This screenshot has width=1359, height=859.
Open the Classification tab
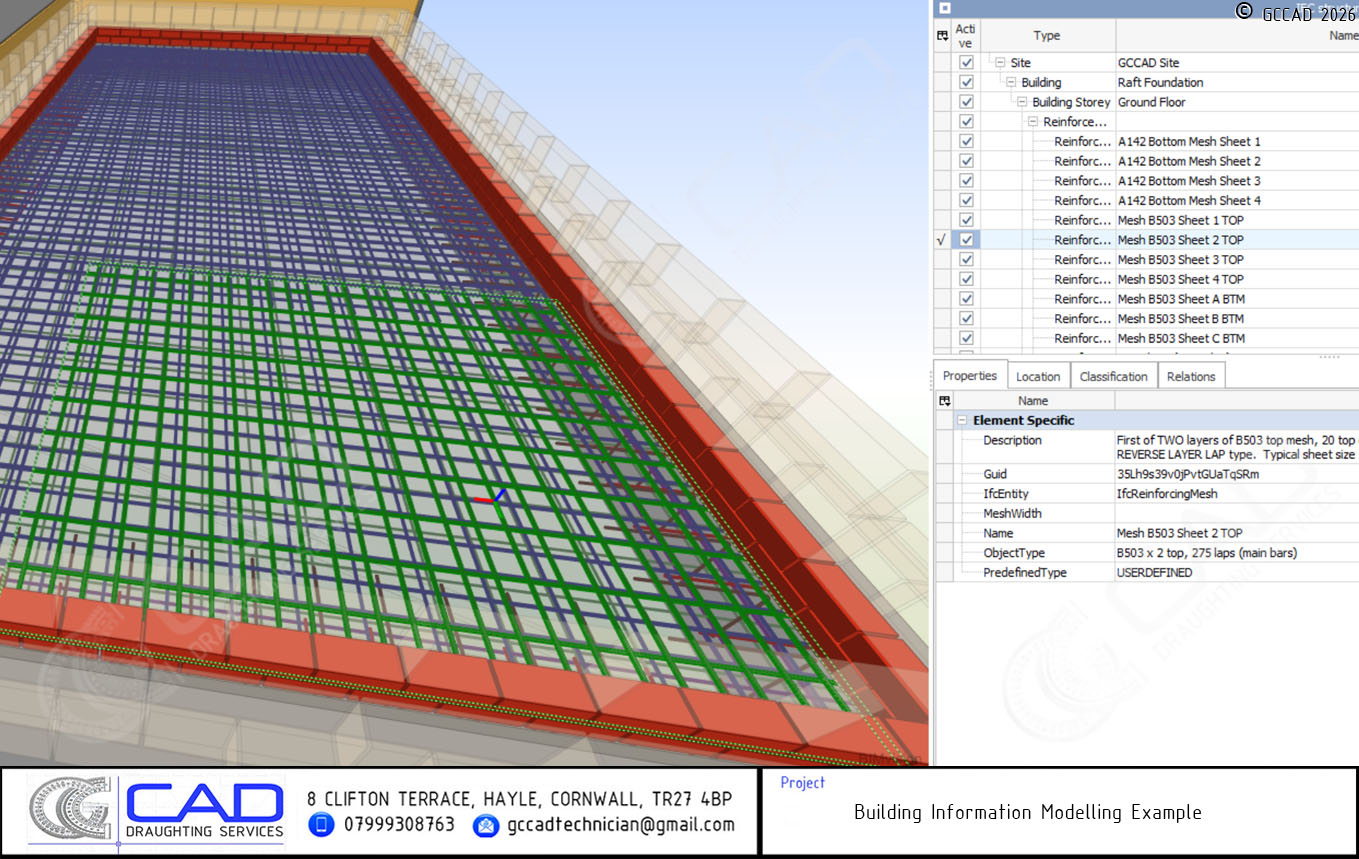pyautogui.click(x=1113, y=377)
